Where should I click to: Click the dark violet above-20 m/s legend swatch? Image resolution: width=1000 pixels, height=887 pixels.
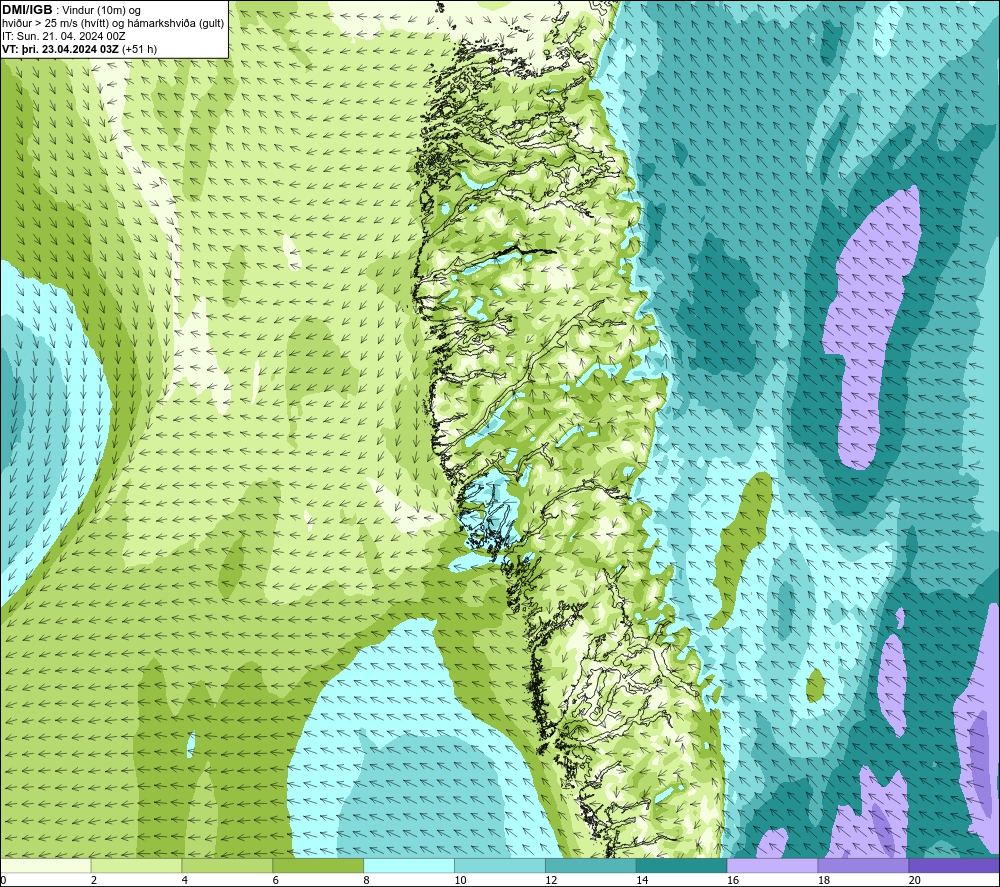[954, 865]
